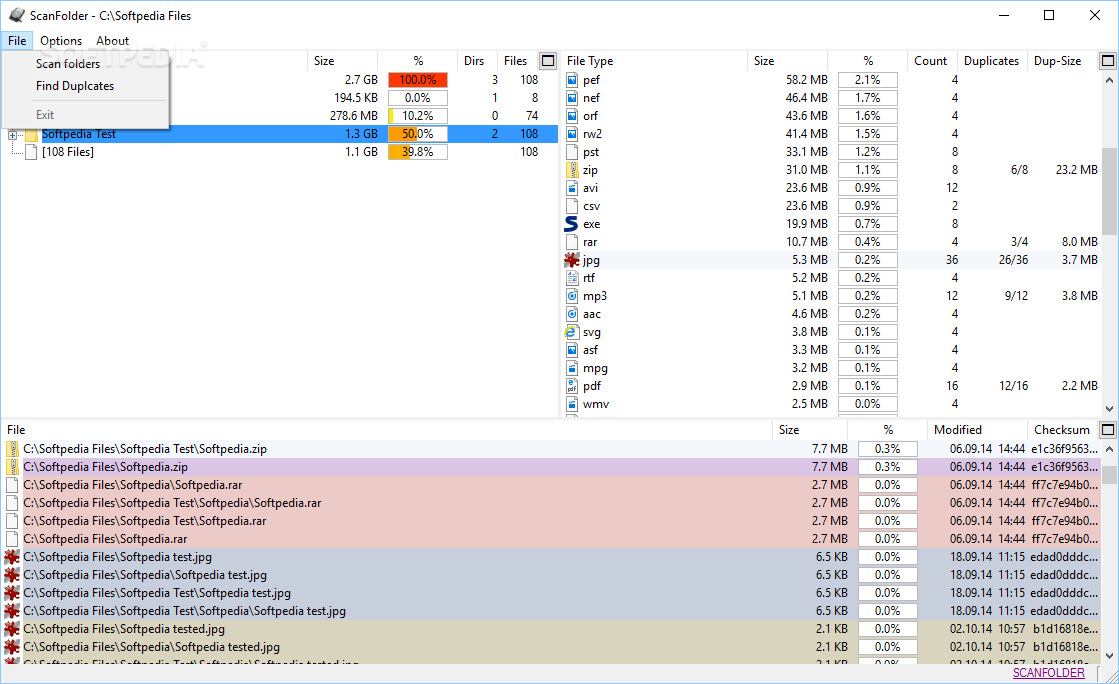
Task: Sort folder tree by Files column
Action: (515, 61)
